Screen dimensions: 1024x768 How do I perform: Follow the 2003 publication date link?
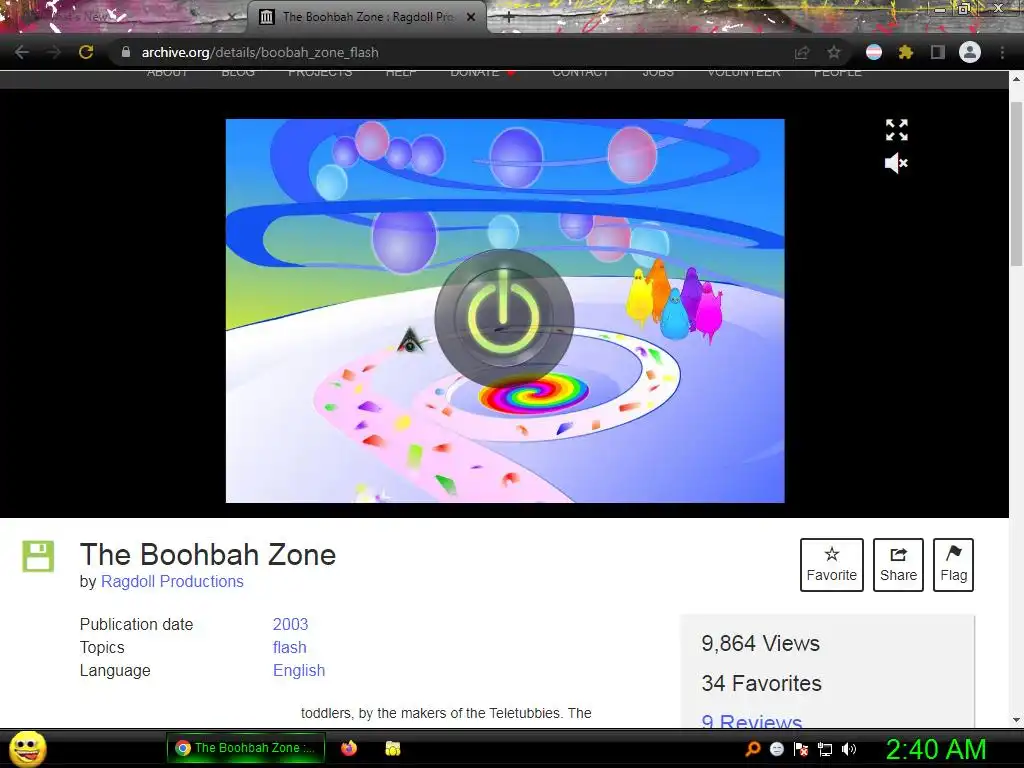(x=291, y=624)
